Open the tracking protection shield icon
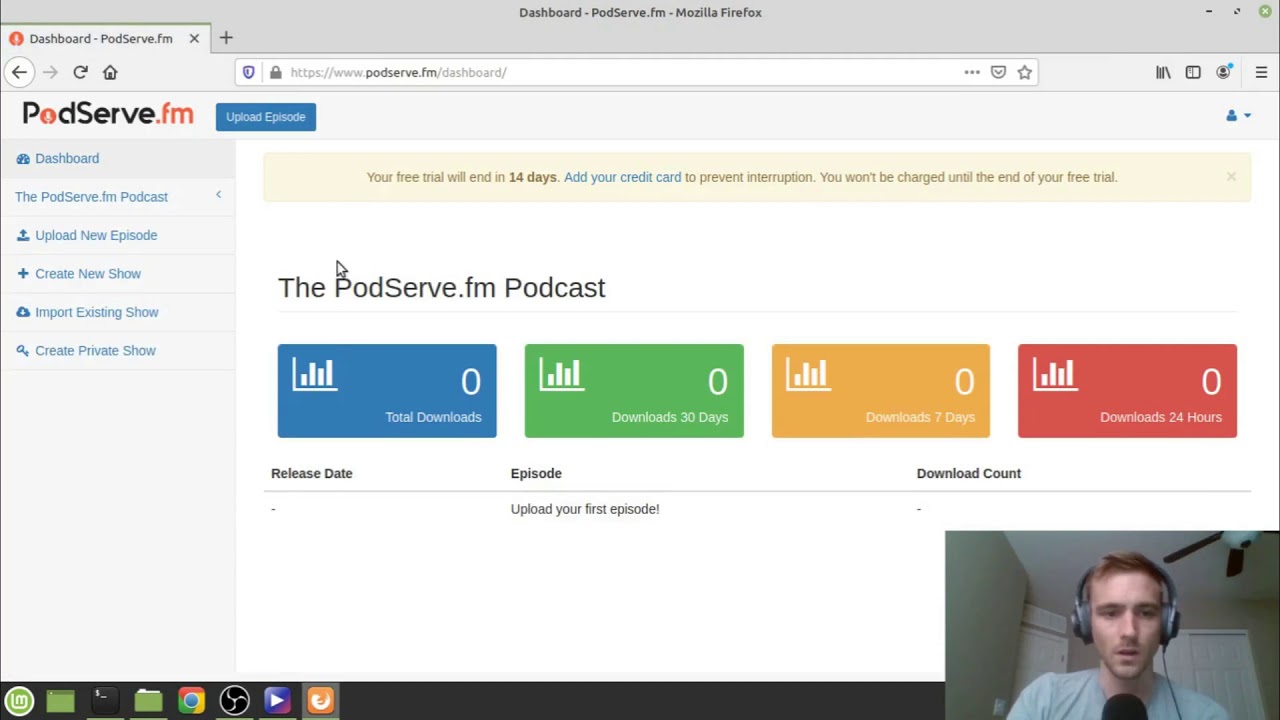The height and width of the screenshot is (720, 1280). (x=249, y=72)
